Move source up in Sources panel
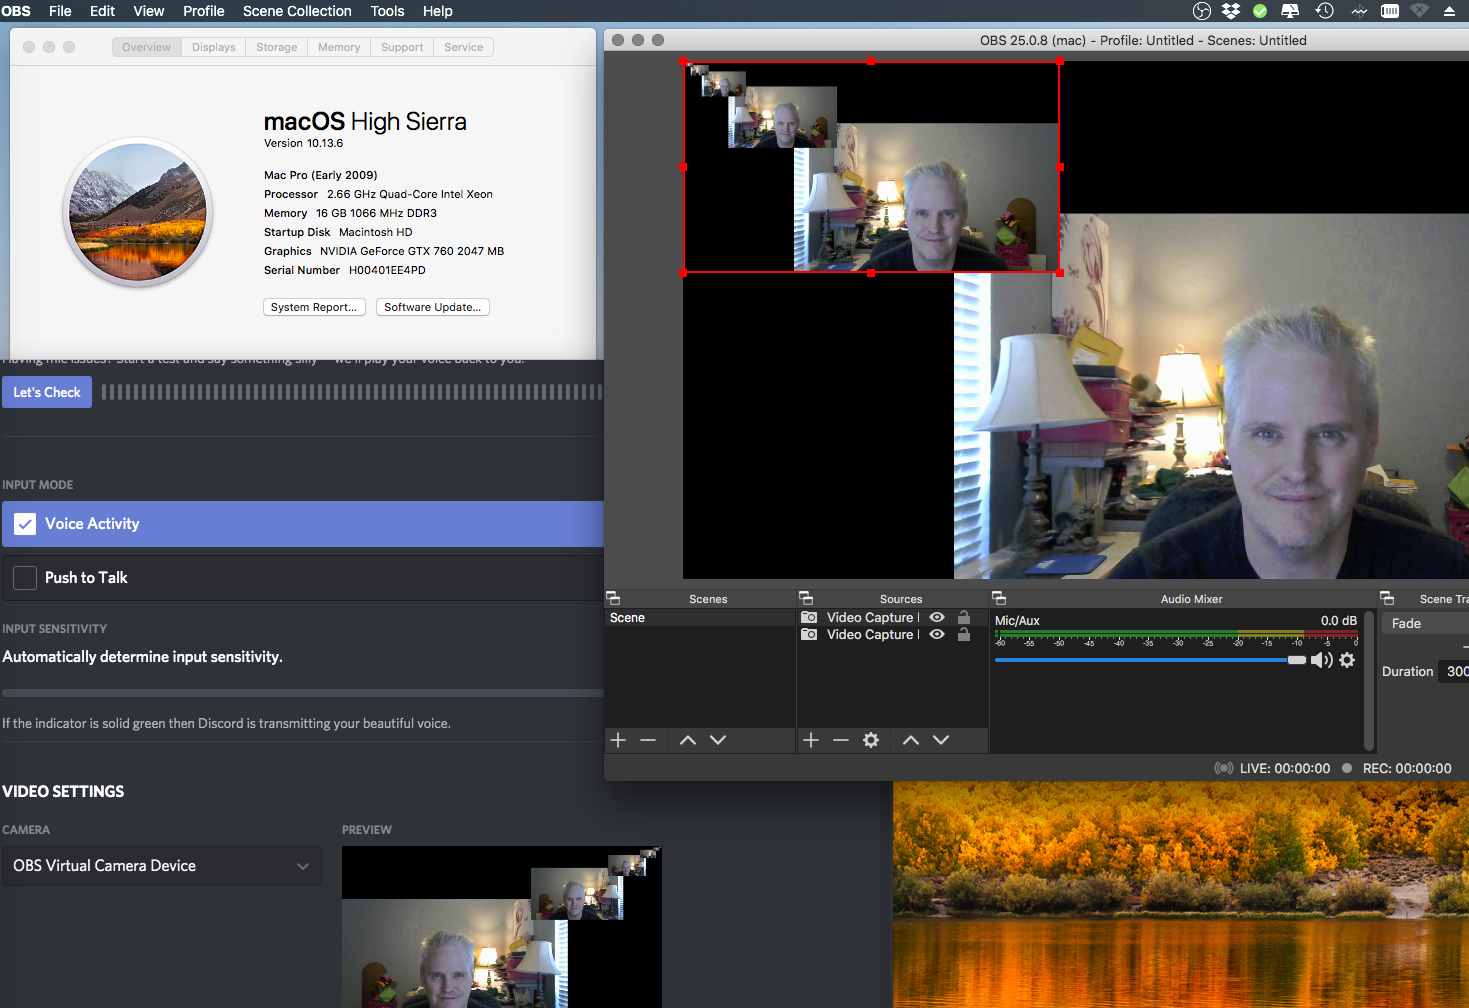The image size is (1469, 1008). (x=911, y=740)
